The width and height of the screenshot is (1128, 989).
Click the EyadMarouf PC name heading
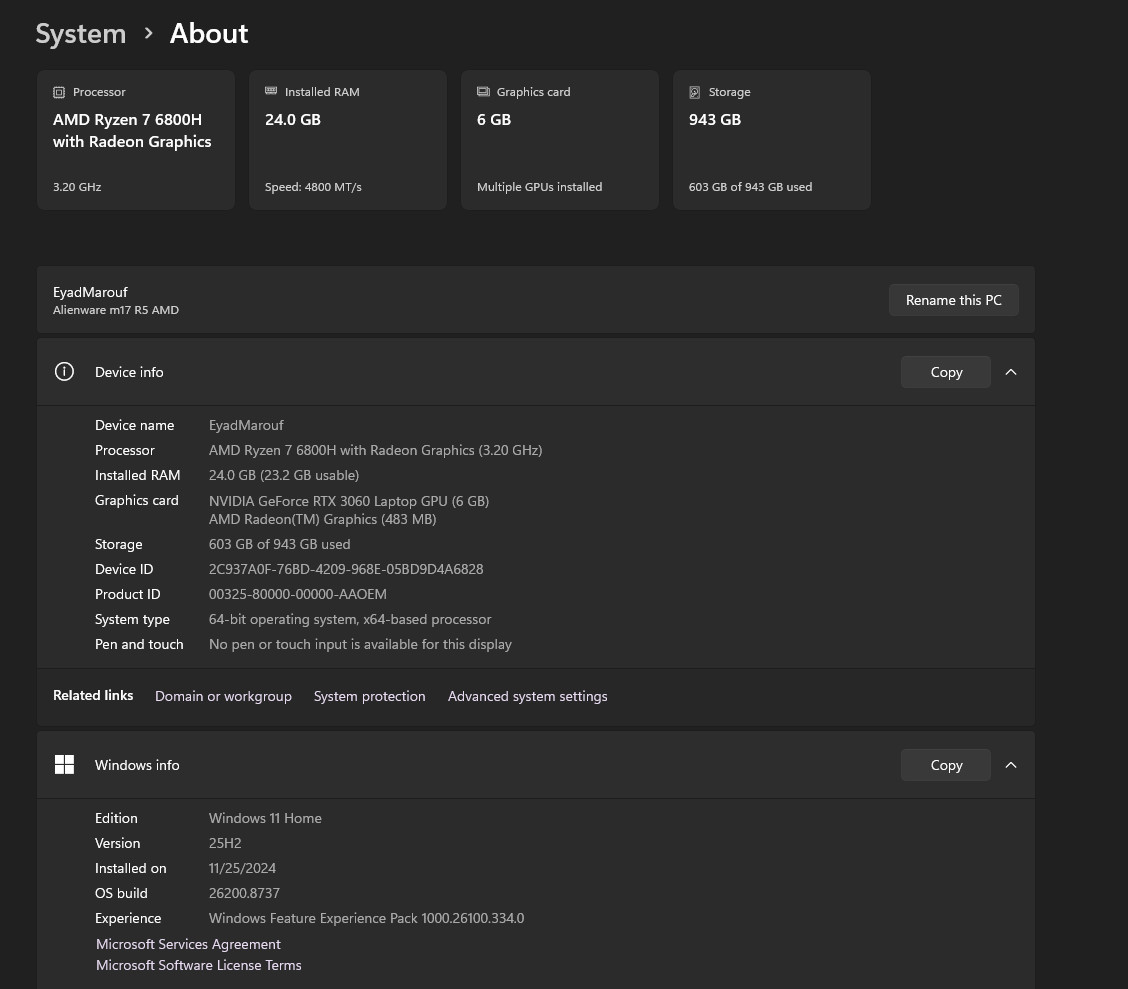[x=90, y=292]
